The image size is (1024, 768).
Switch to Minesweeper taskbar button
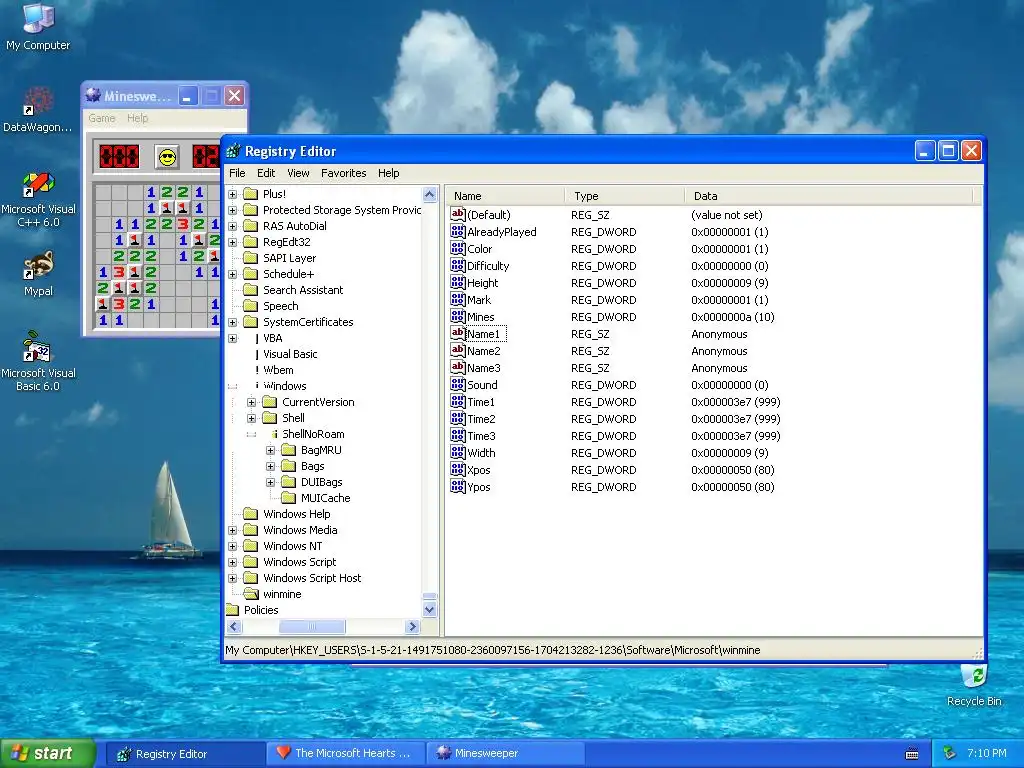tap(505, 754)
